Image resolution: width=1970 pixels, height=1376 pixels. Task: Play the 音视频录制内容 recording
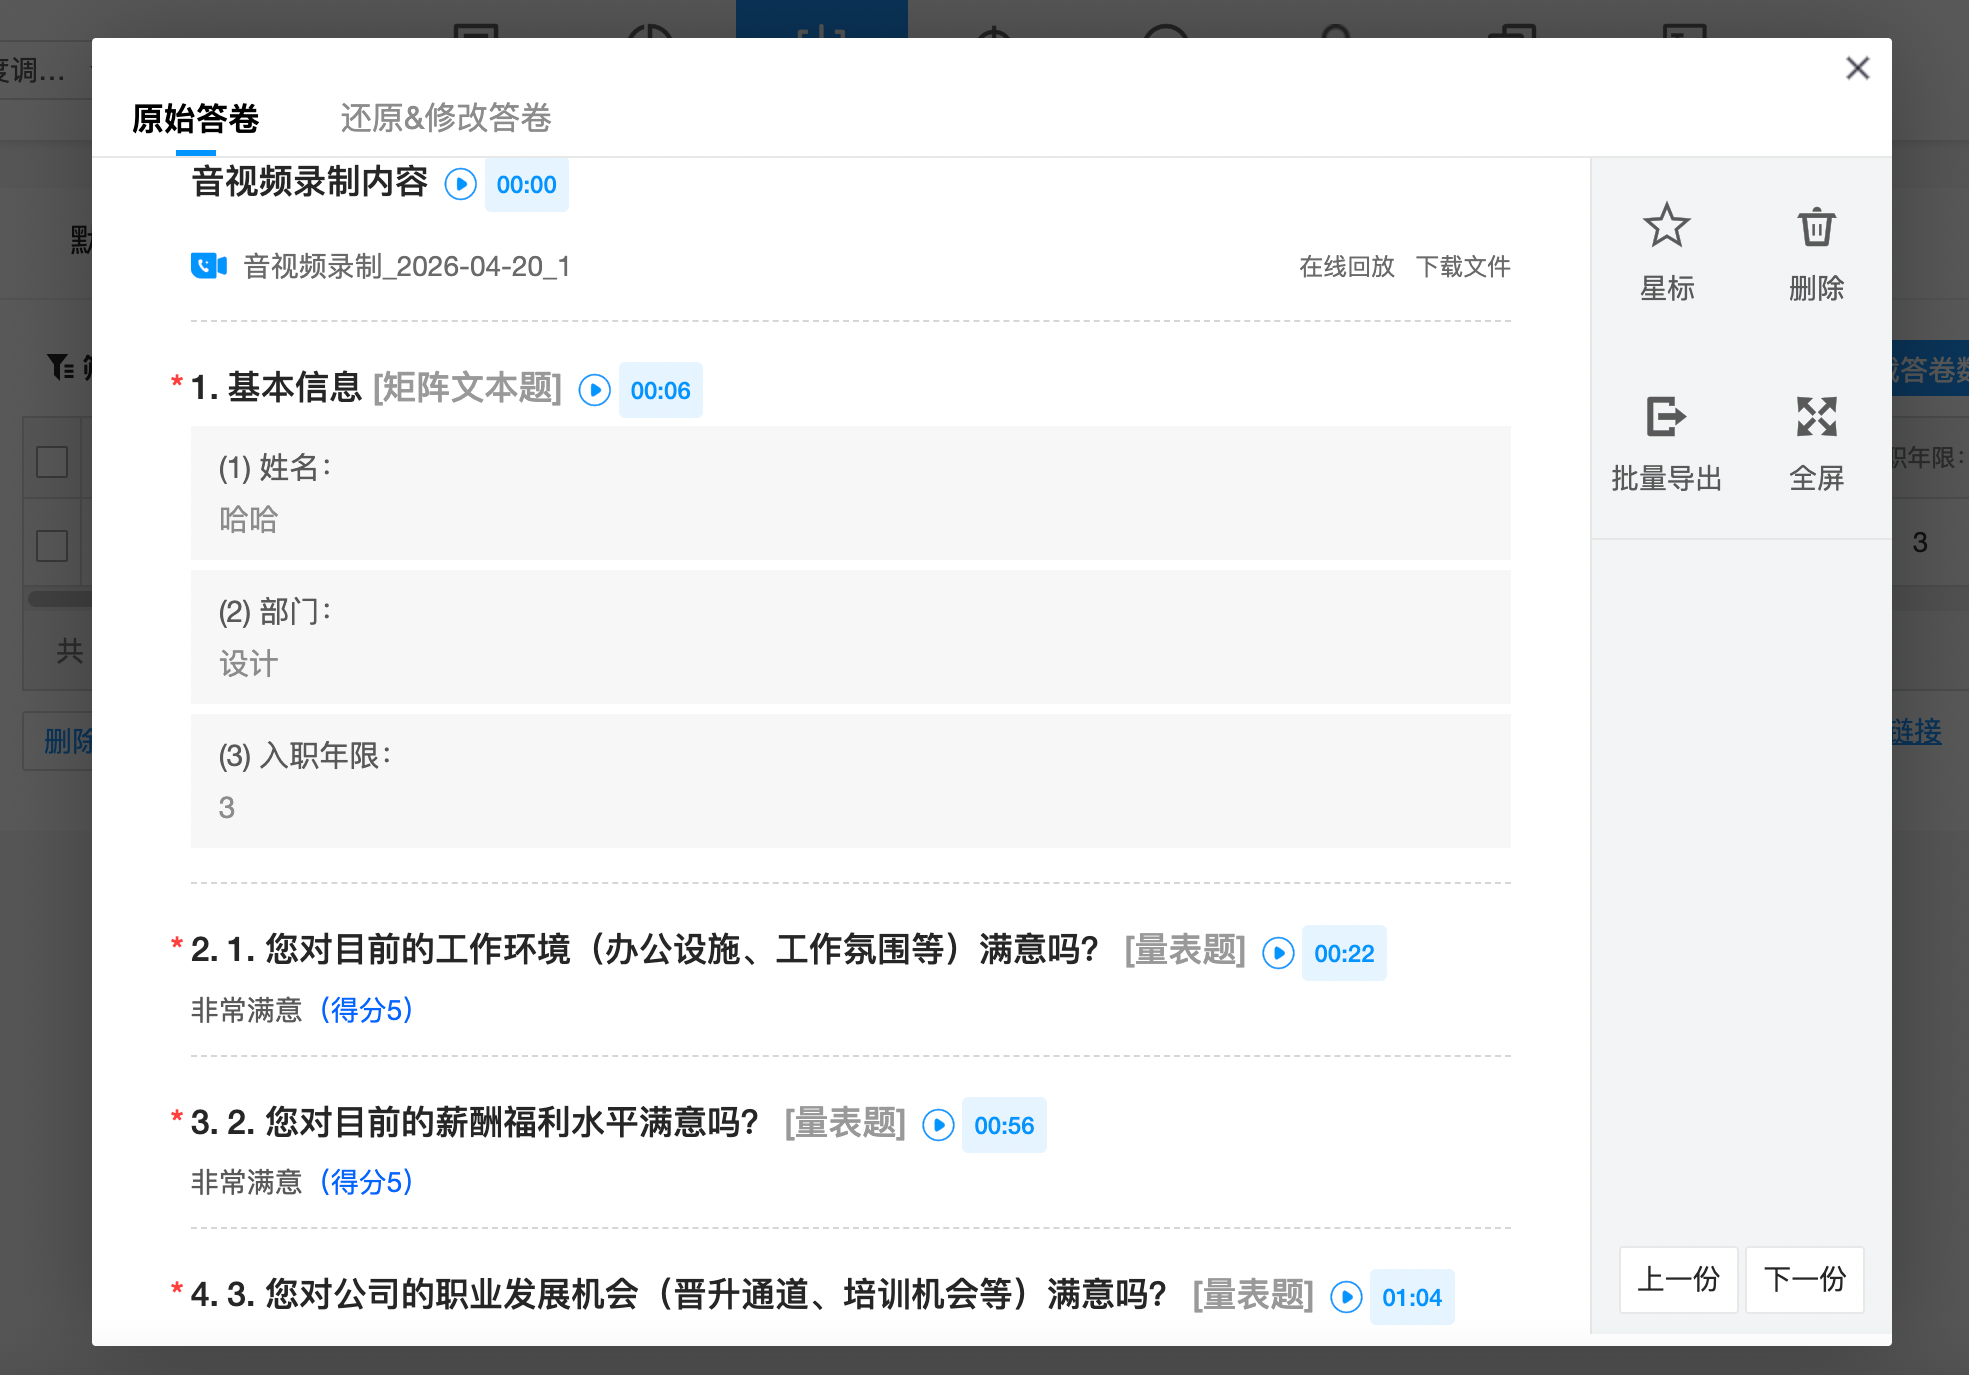click(x=460, y=184)
